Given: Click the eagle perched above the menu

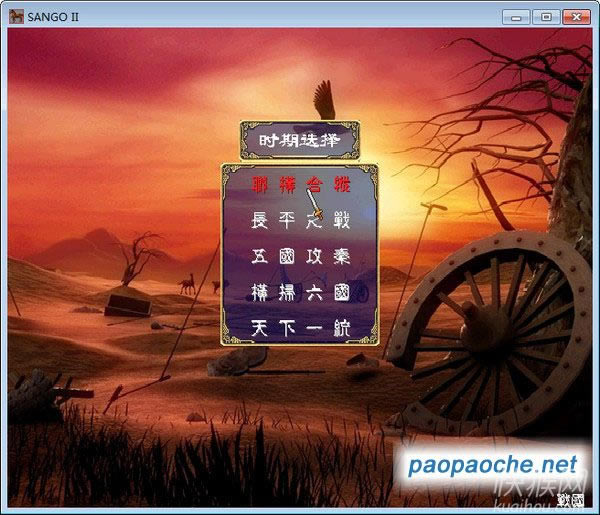Looking at the screenshot, I should point(321,100).
